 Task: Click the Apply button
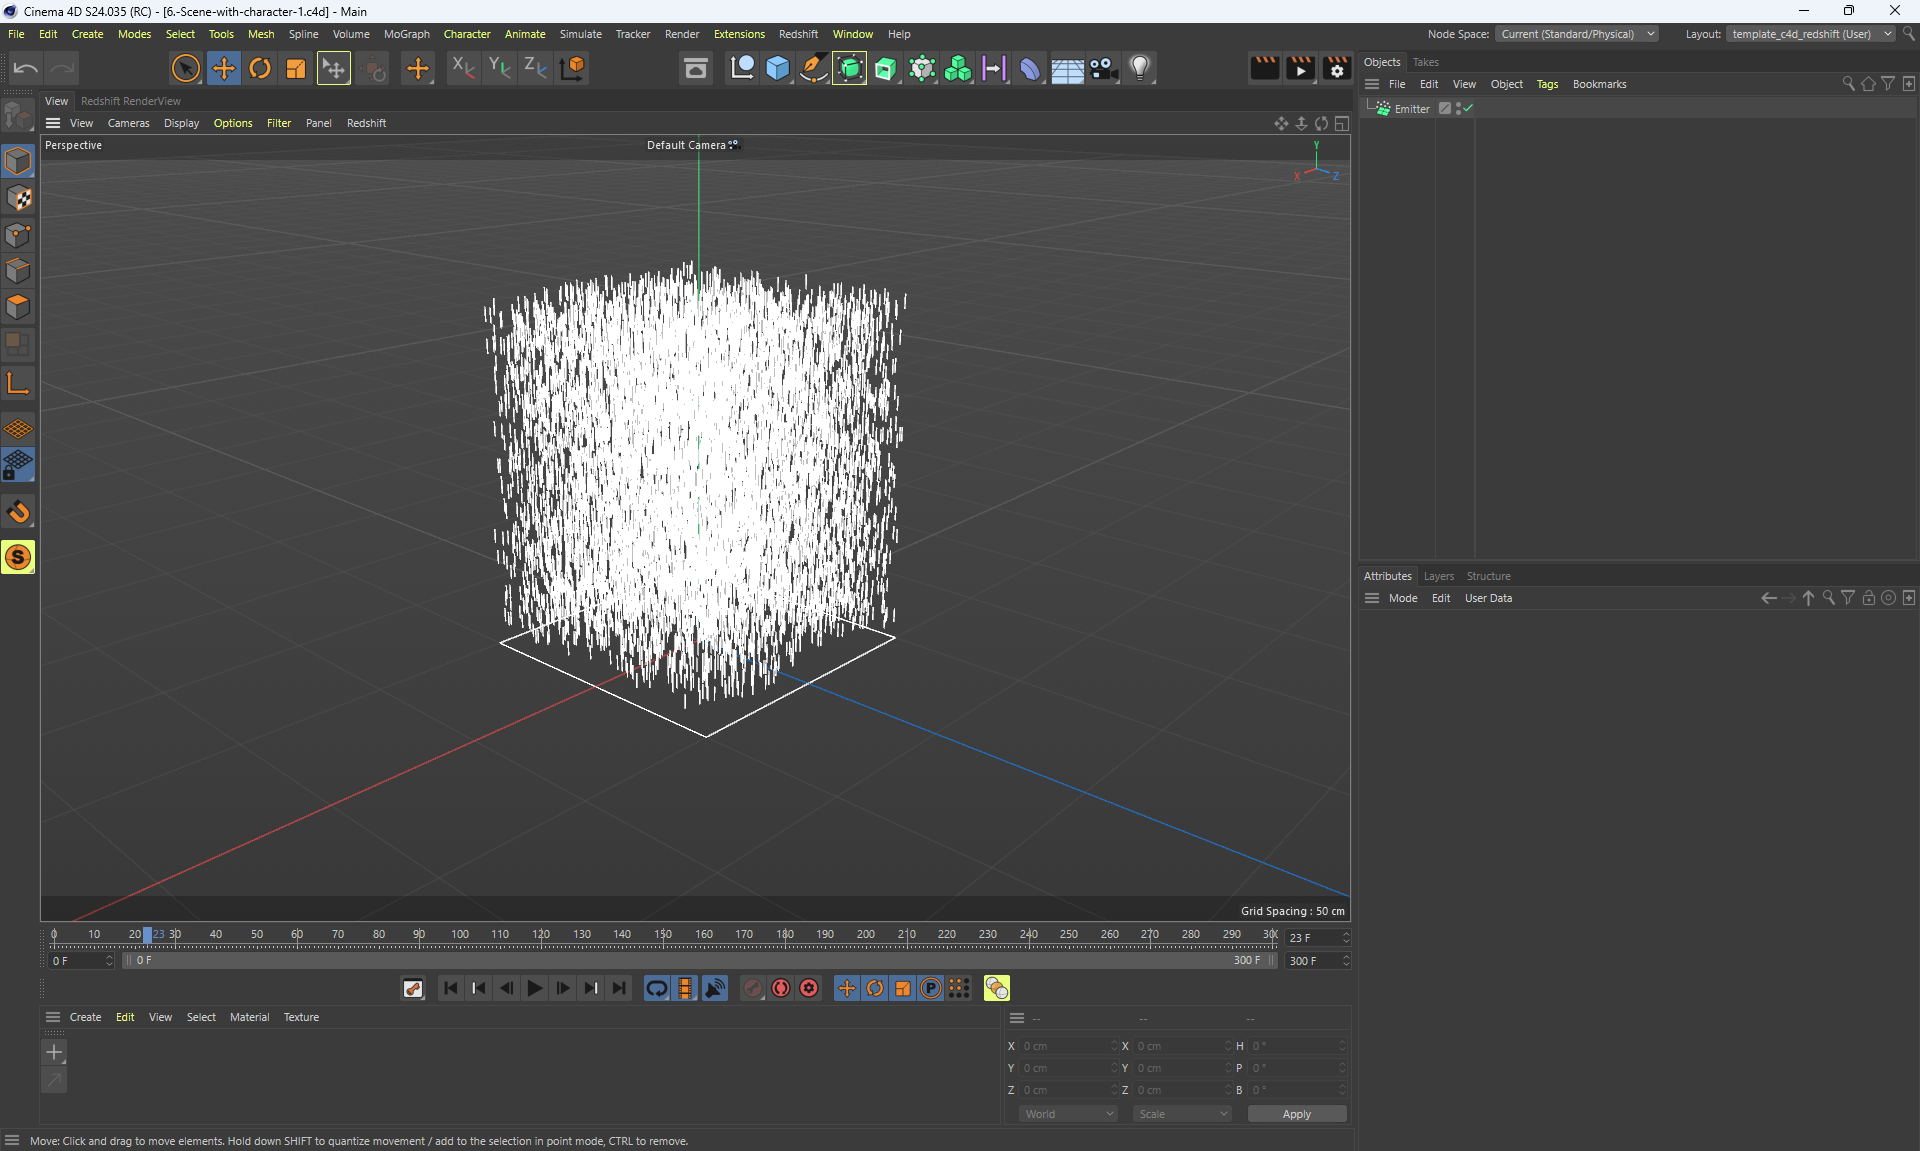(x=1296, y=1114)
